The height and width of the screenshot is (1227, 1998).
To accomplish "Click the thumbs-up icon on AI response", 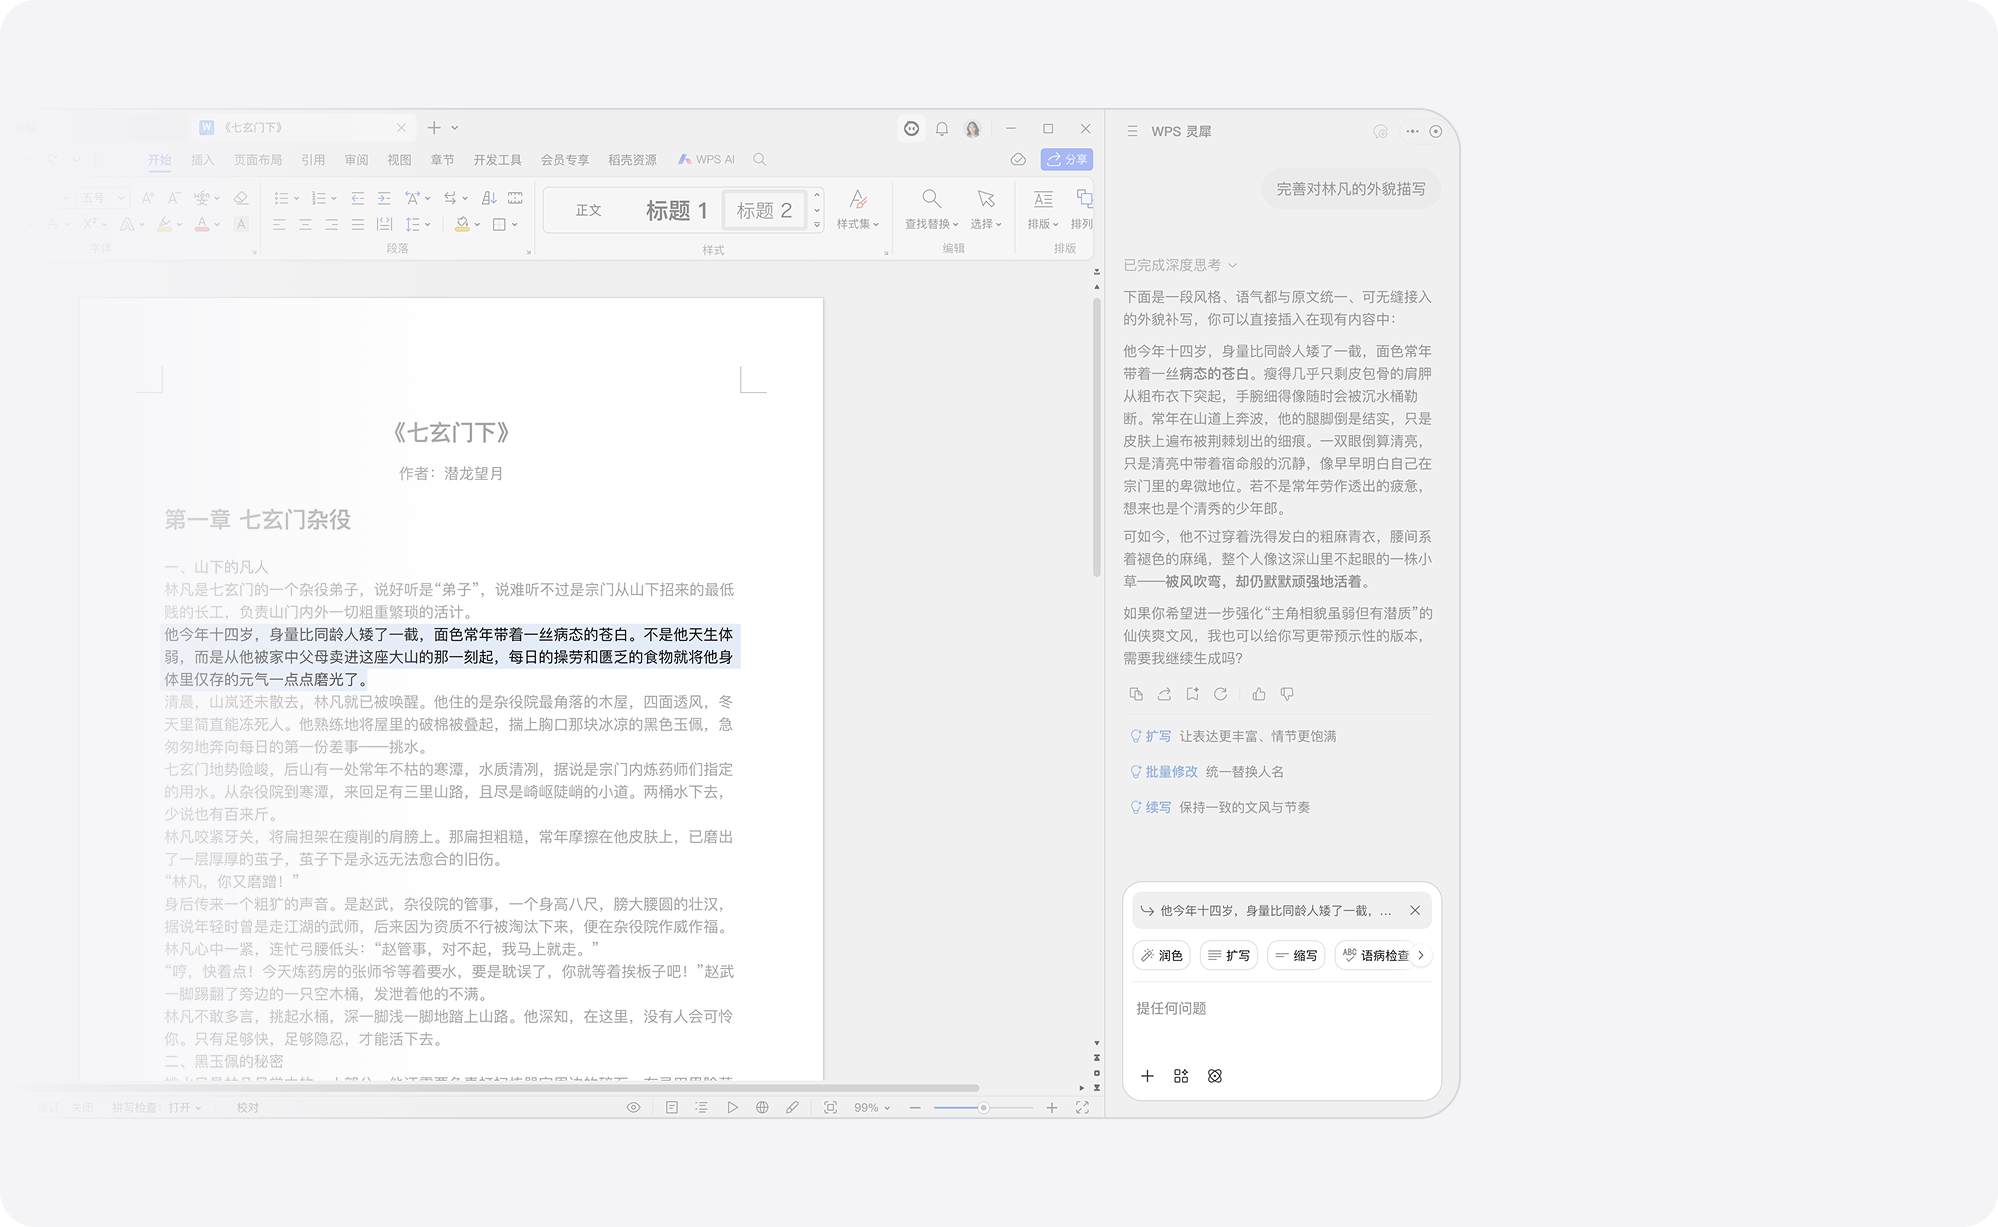I will [x=1258, y=694].
